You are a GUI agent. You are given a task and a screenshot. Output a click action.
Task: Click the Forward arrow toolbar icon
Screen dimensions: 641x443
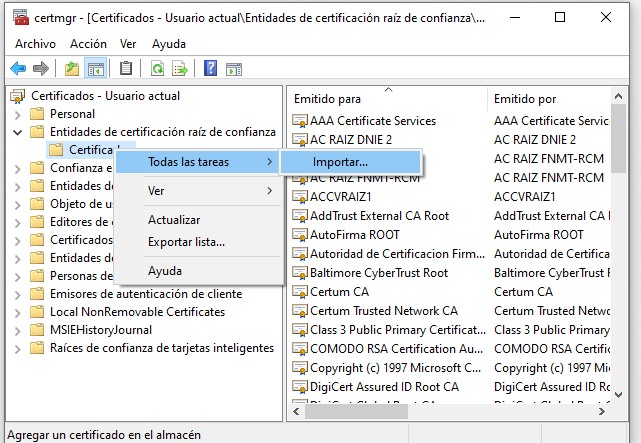coord(40,68)
